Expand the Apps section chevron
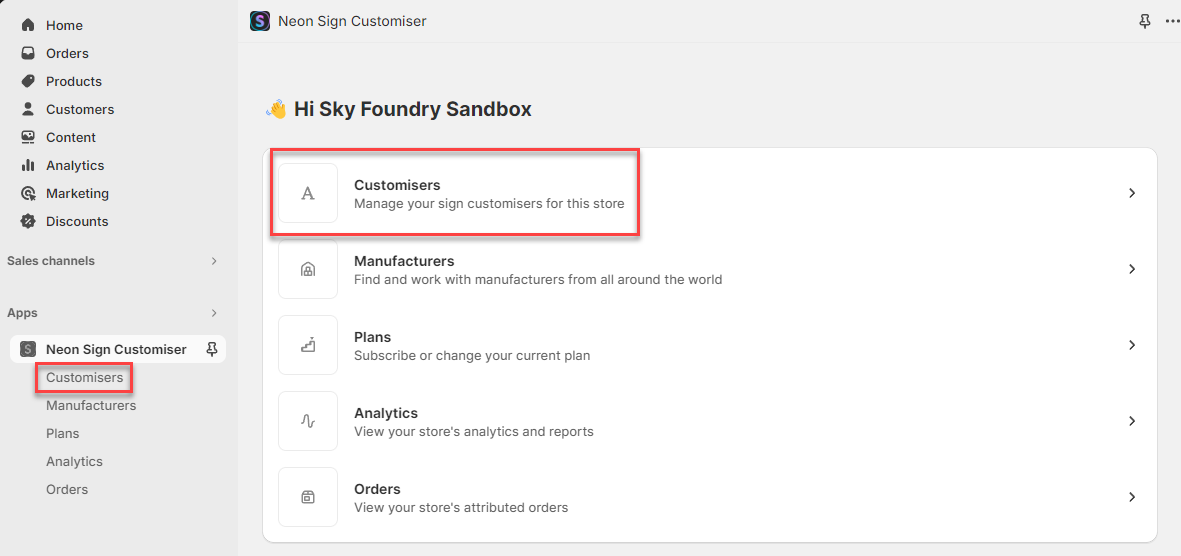This screenshot has width=1181, height=556. pos(213,313)
